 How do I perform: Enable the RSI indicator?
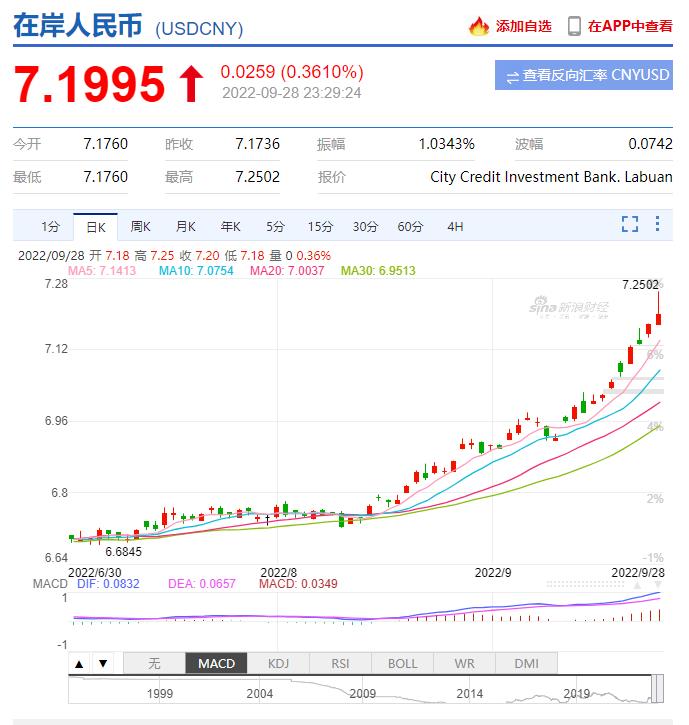coord(340,663)
